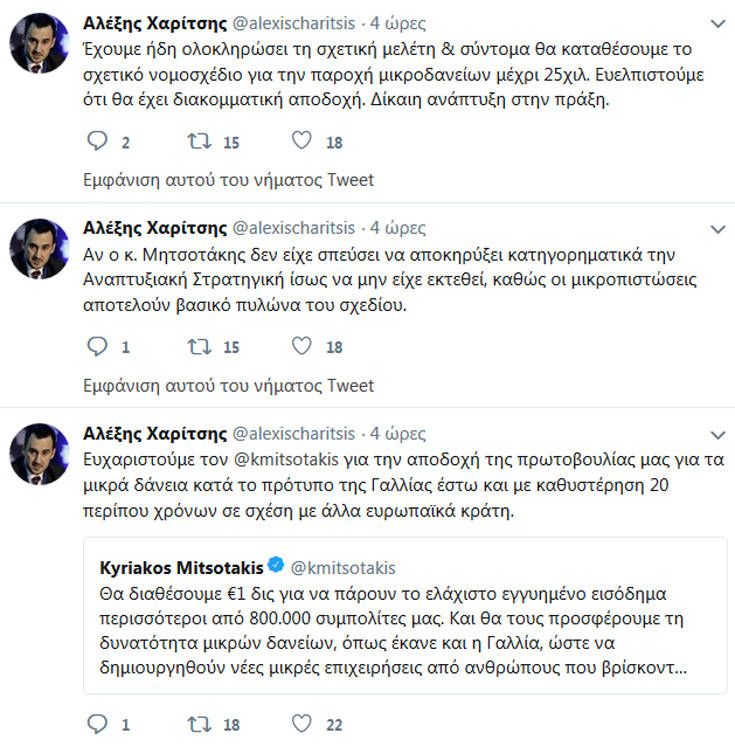Expand the second tweet's chevron menu
The height and width of the screenshot is (746, 735).
(717, 228)
